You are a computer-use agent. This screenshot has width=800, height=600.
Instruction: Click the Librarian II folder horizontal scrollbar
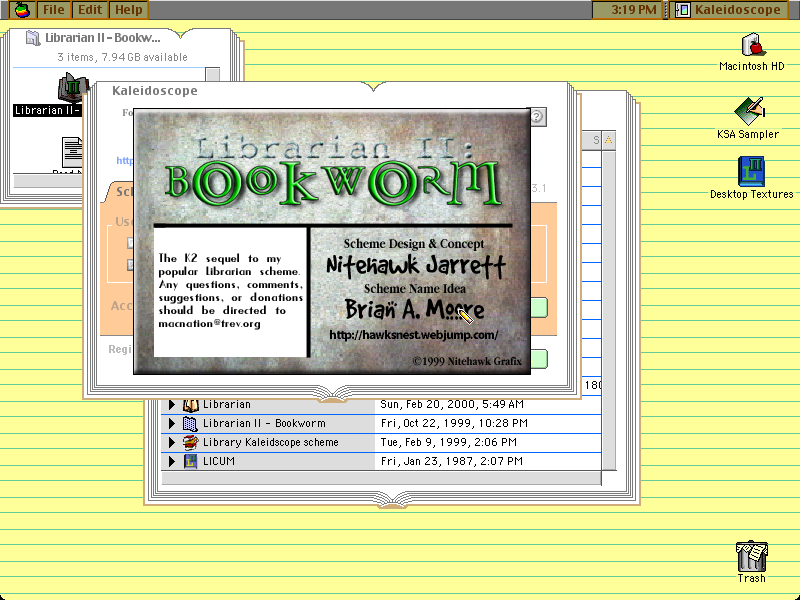click(x=48, y=181)
